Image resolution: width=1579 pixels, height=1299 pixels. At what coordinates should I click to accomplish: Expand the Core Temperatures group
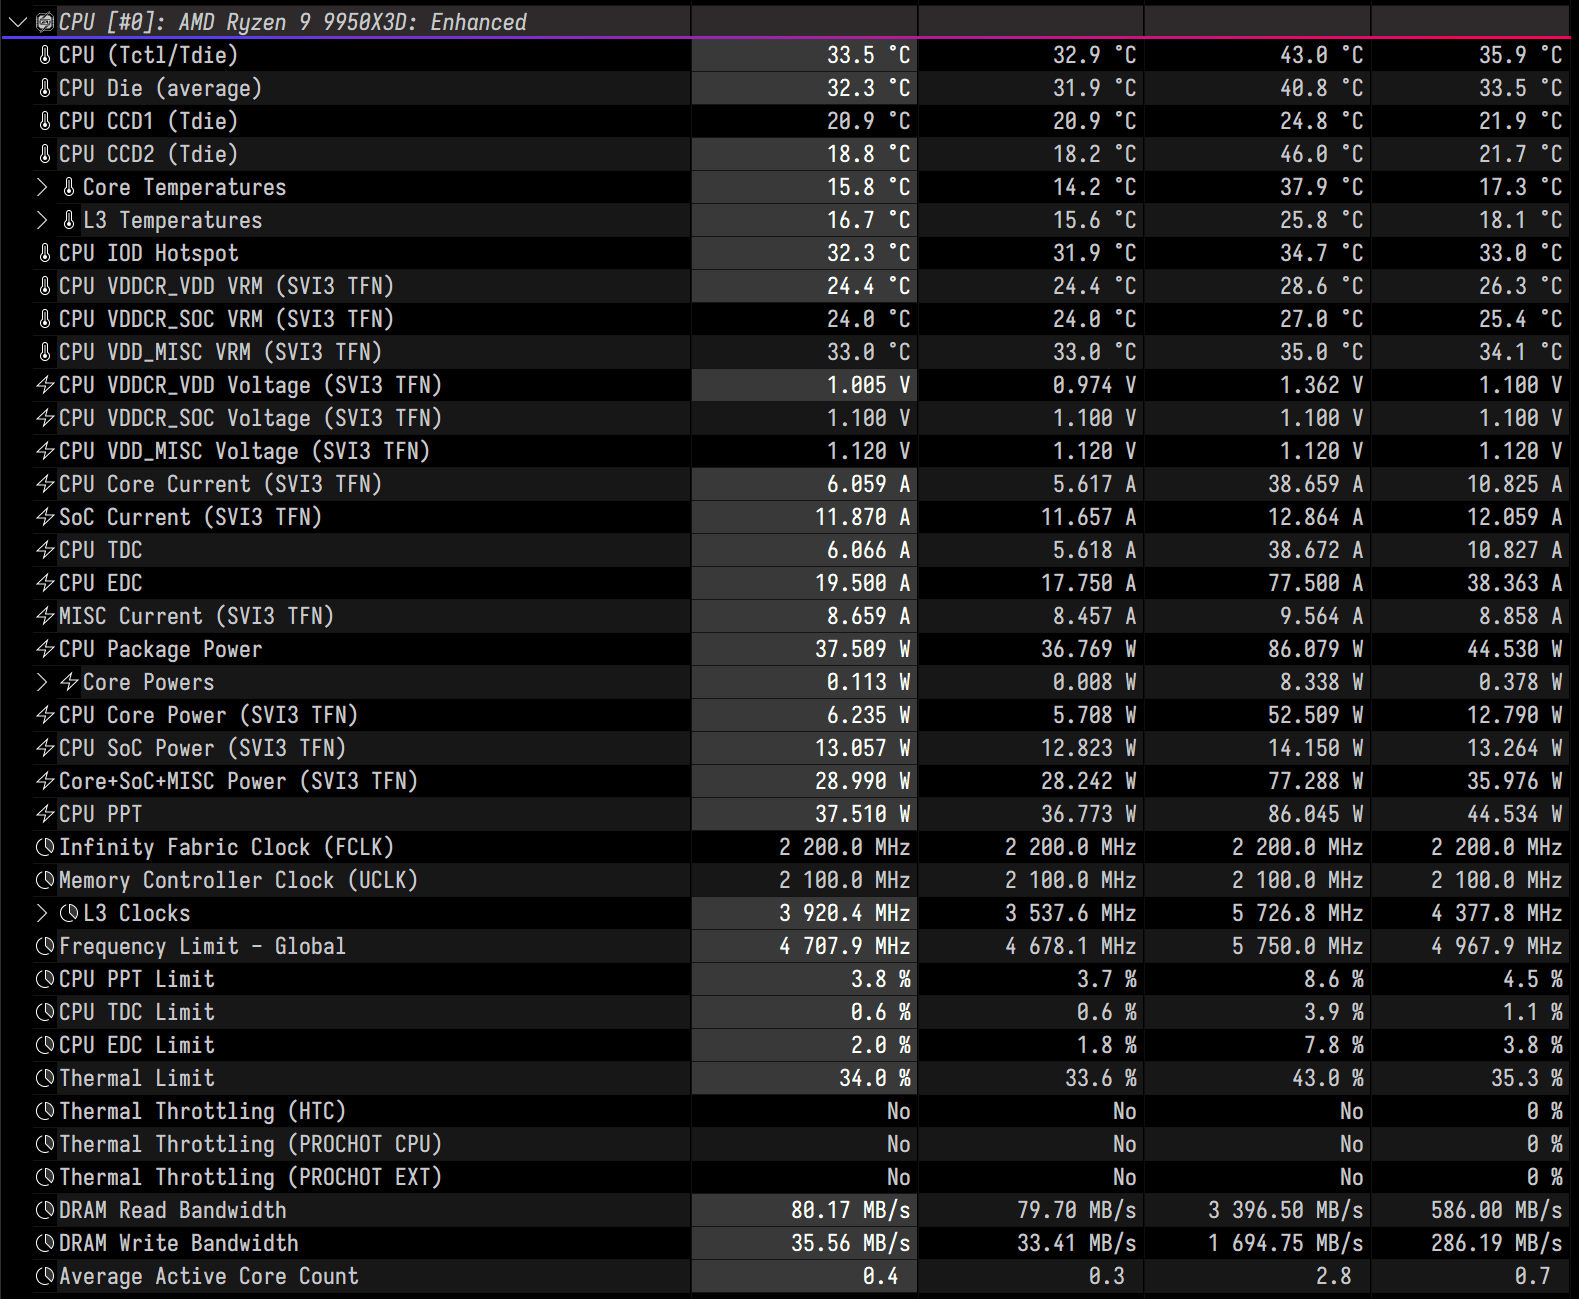pyautogui.click(x=41, y=187)
